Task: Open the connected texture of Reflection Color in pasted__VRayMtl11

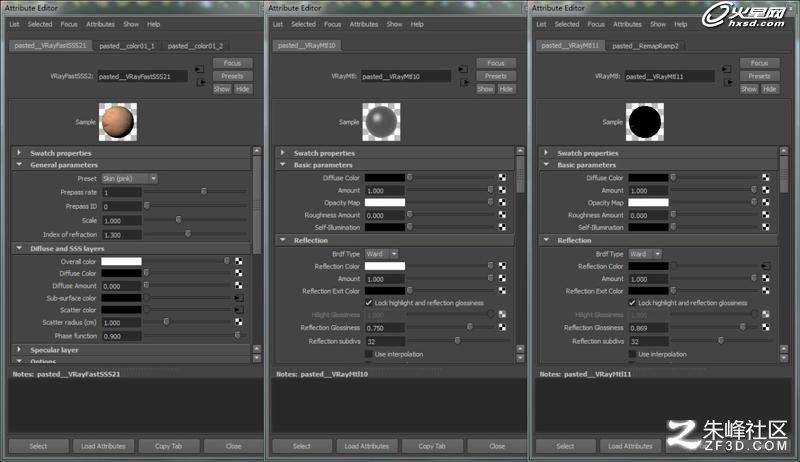Action: pos(766,266)
